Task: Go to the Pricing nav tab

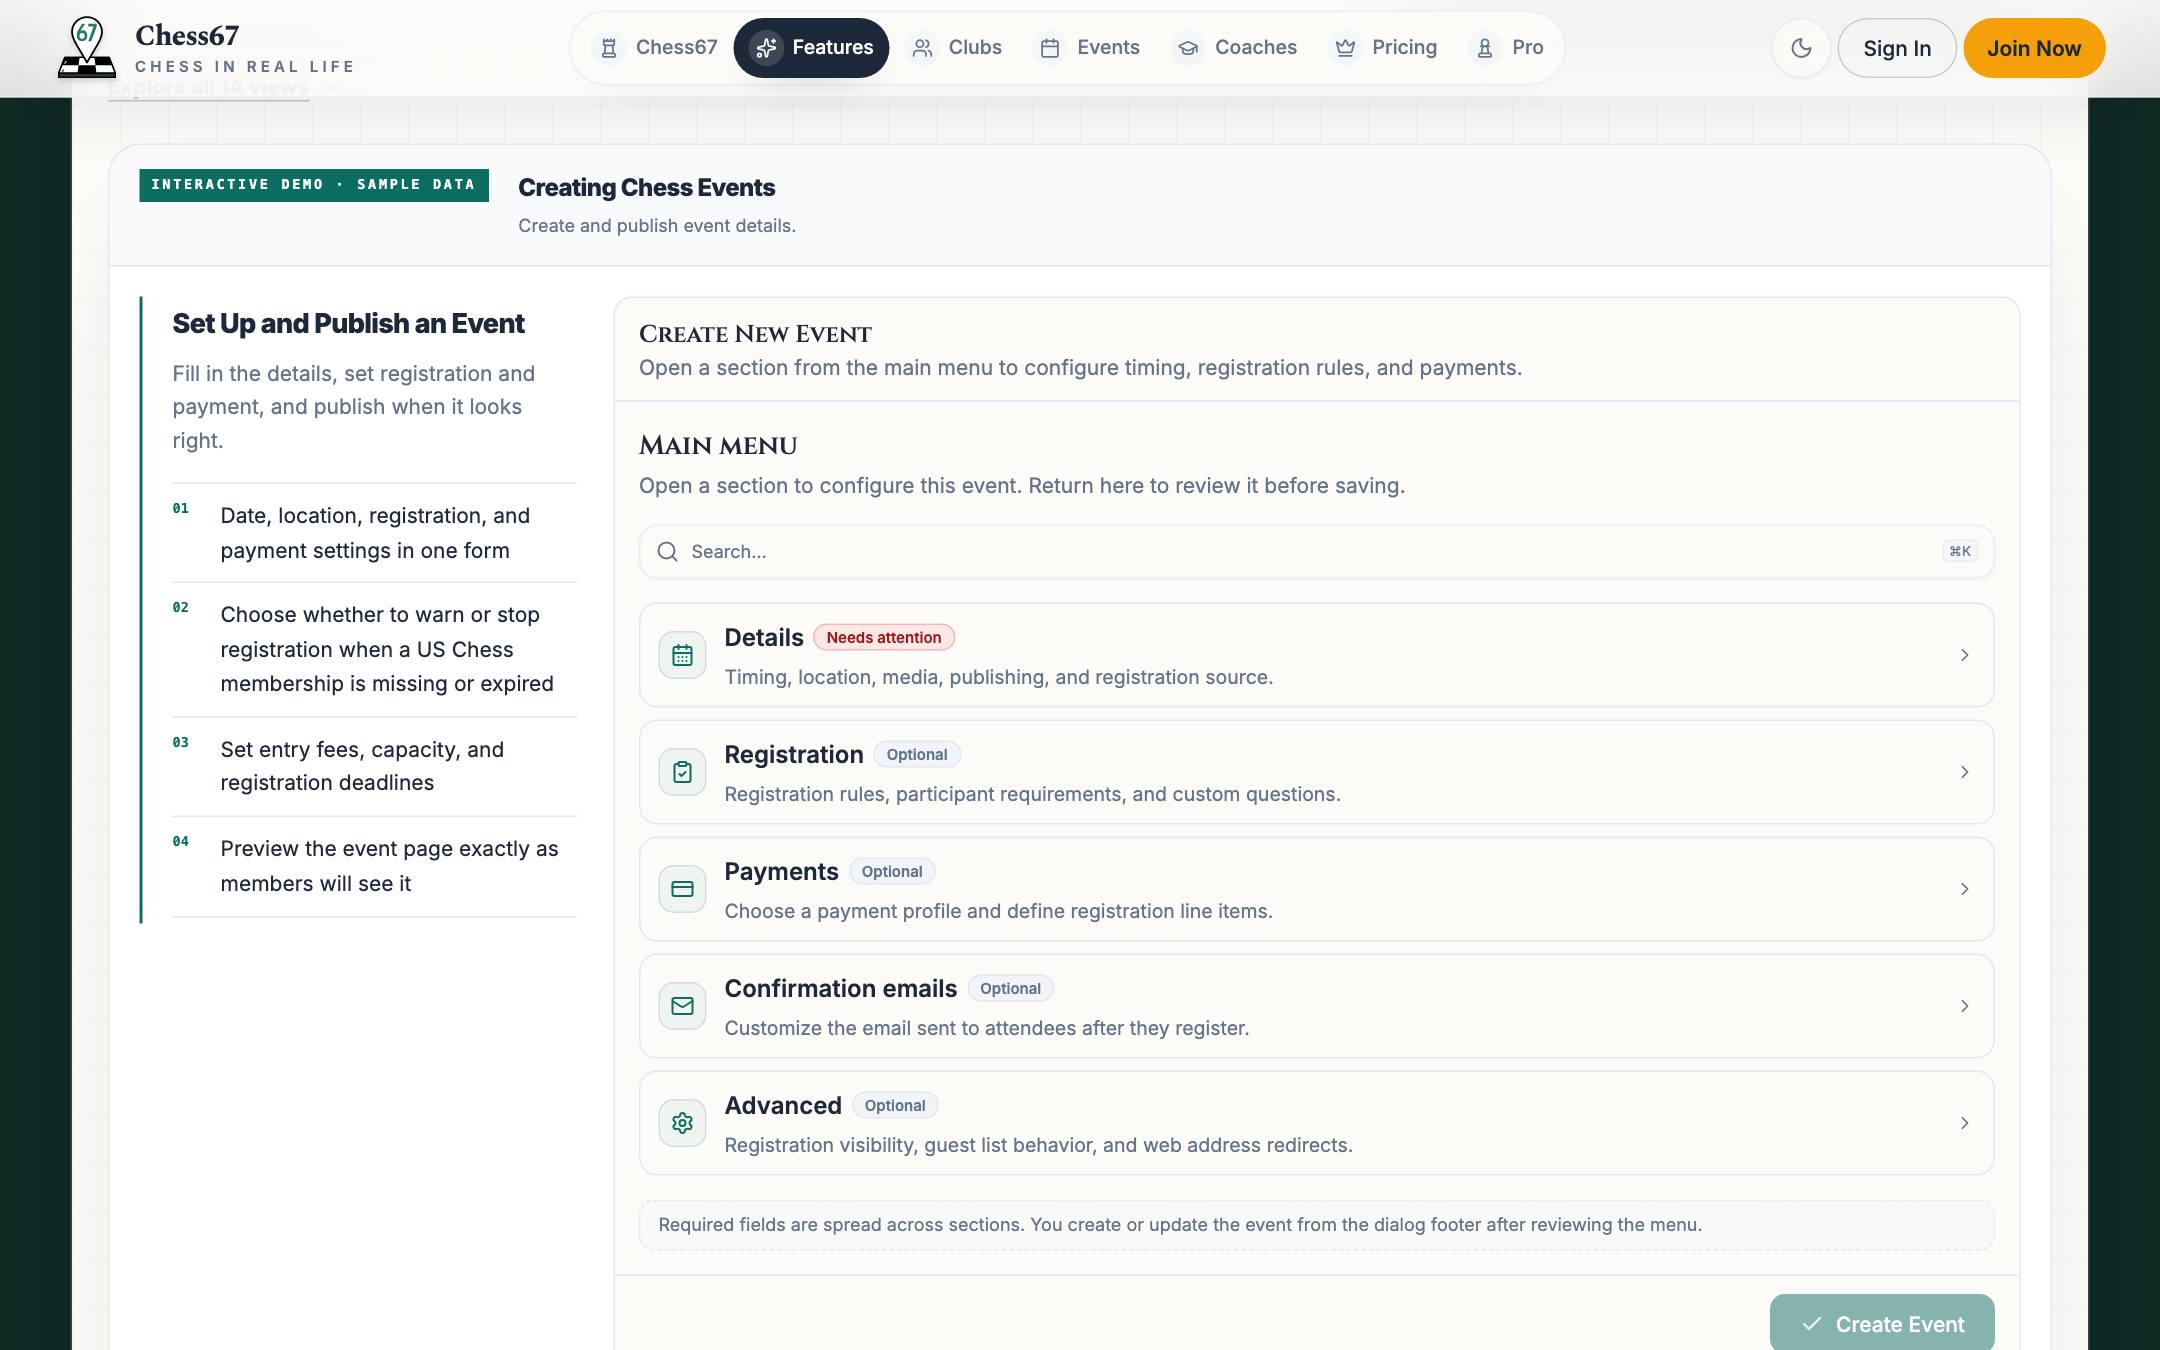Action: pos(1384,47)
